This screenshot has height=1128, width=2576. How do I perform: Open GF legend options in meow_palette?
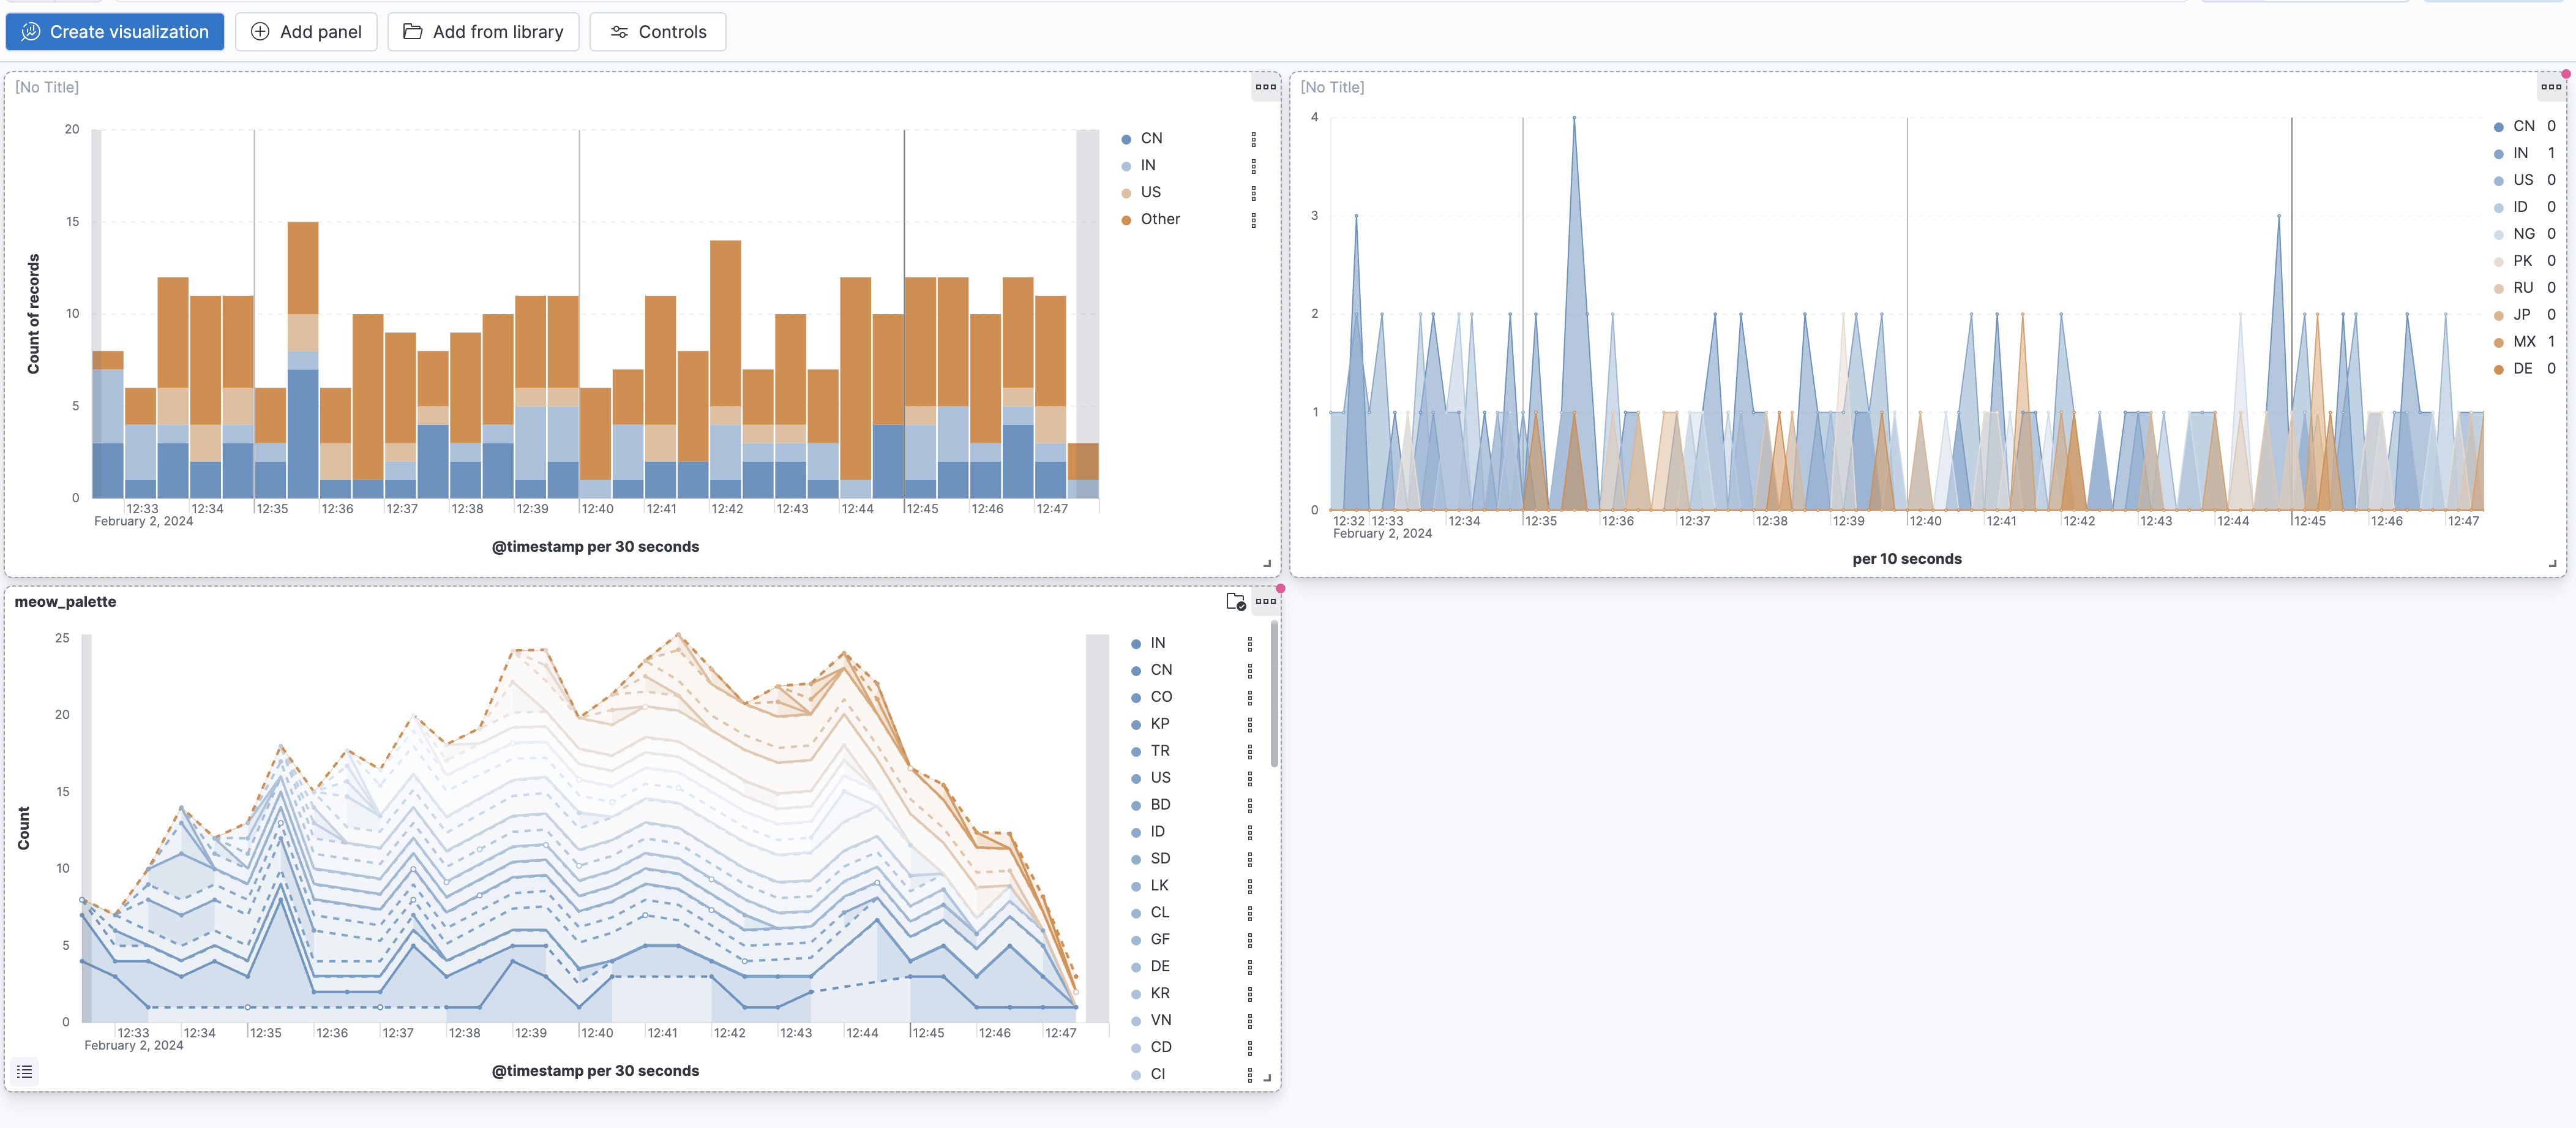(x=1249, y=941)
